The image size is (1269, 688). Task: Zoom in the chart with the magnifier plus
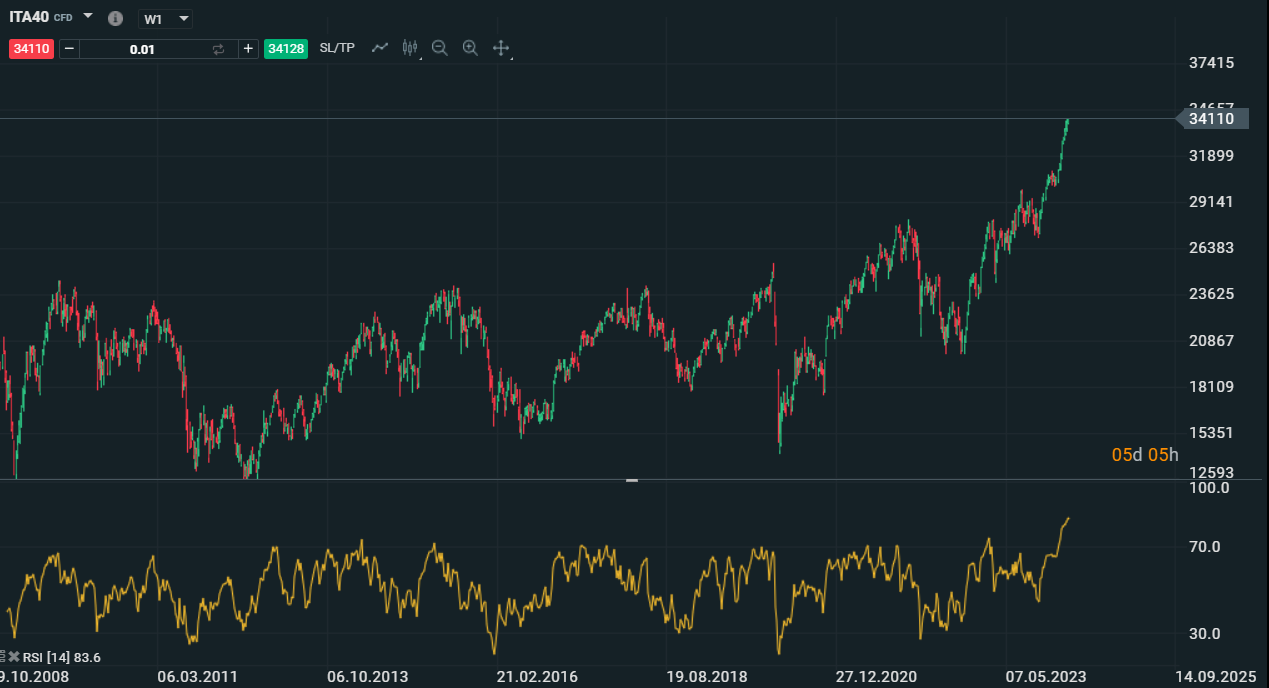pos(470,48)
